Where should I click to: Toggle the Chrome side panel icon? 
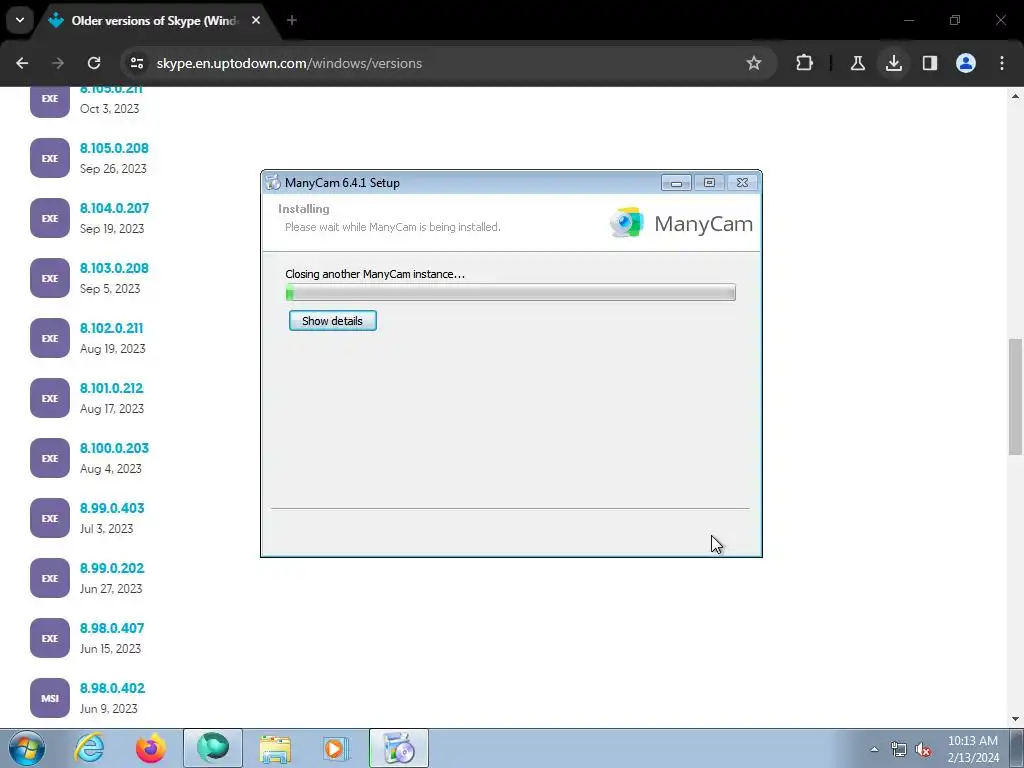(929, 63)
